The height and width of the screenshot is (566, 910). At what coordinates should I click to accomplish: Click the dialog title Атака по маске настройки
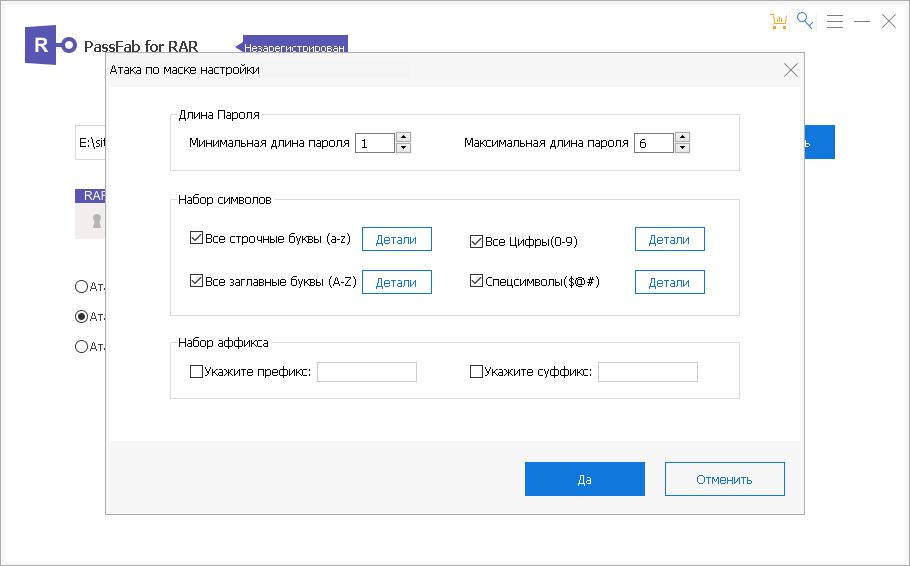click(185, 70)
